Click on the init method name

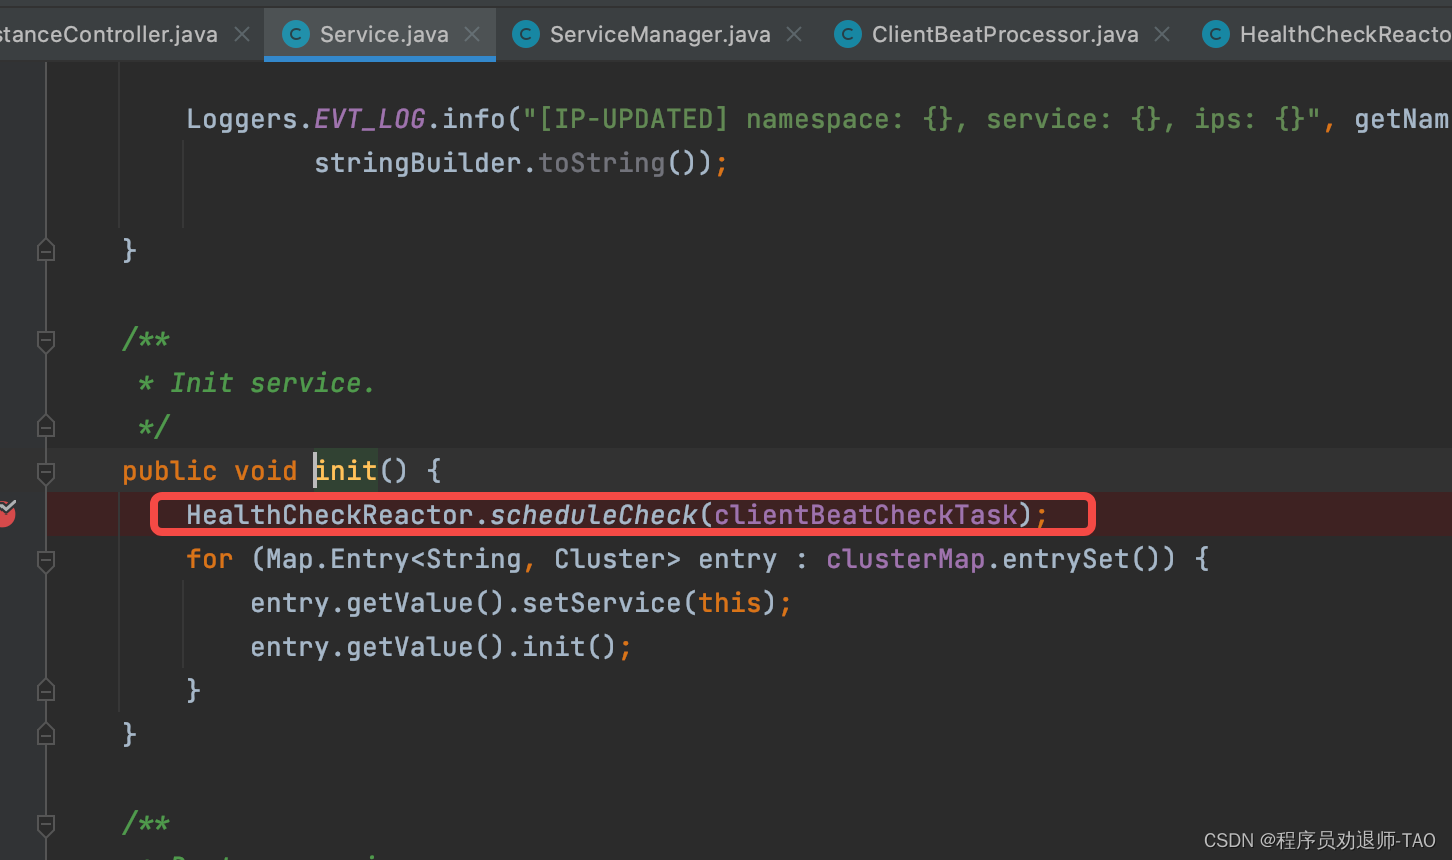(346, 471)
